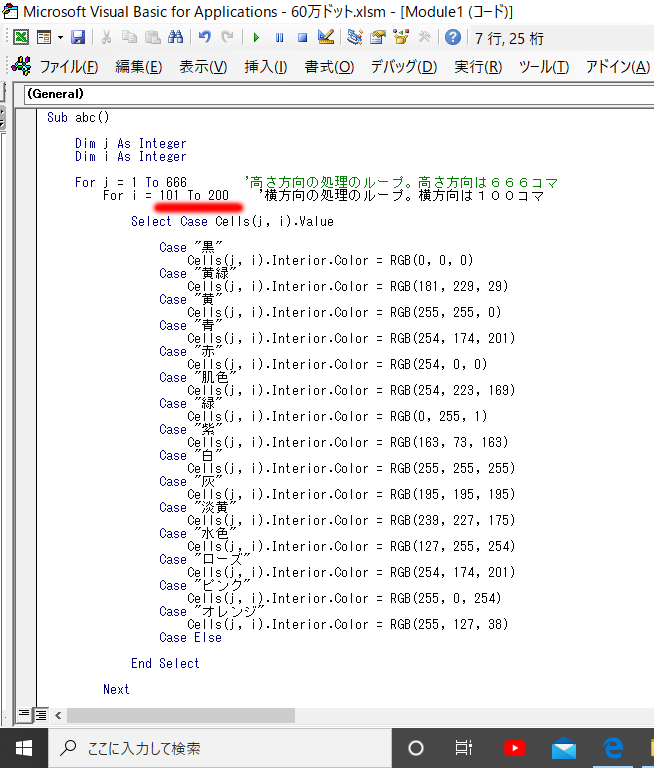
Task: Click Insert UserForm toolbar icon
Action: (44, 37)
